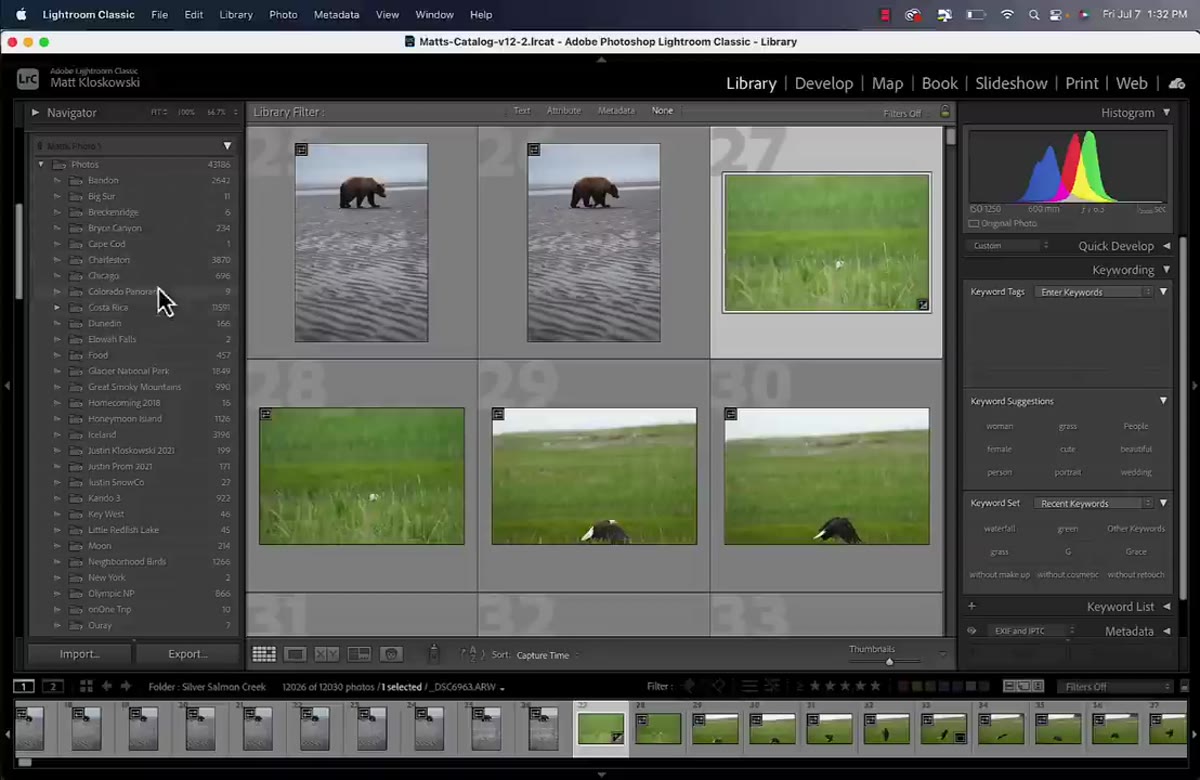Toggle the Metadata panel eye icon
The width and height of the screenshot is (1200, 780).
[971, 631]
